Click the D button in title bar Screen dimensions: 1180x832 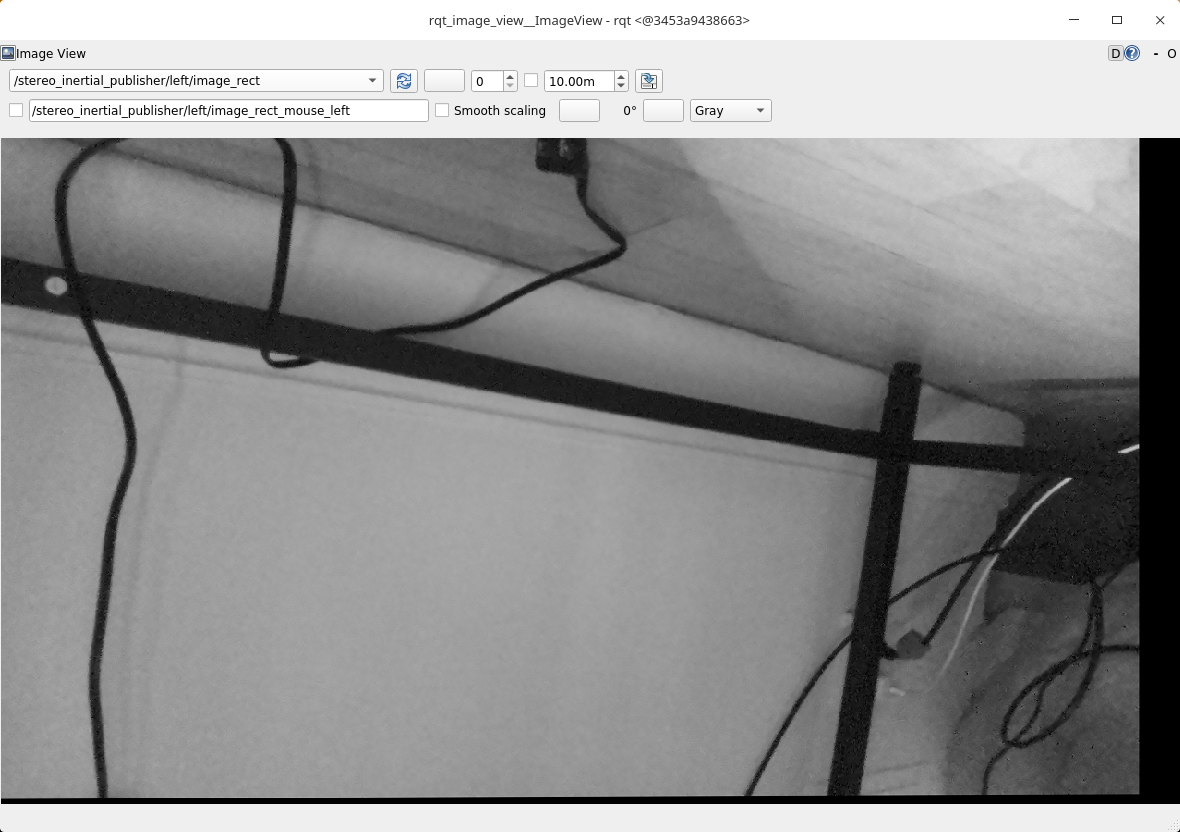point(1115,53)
